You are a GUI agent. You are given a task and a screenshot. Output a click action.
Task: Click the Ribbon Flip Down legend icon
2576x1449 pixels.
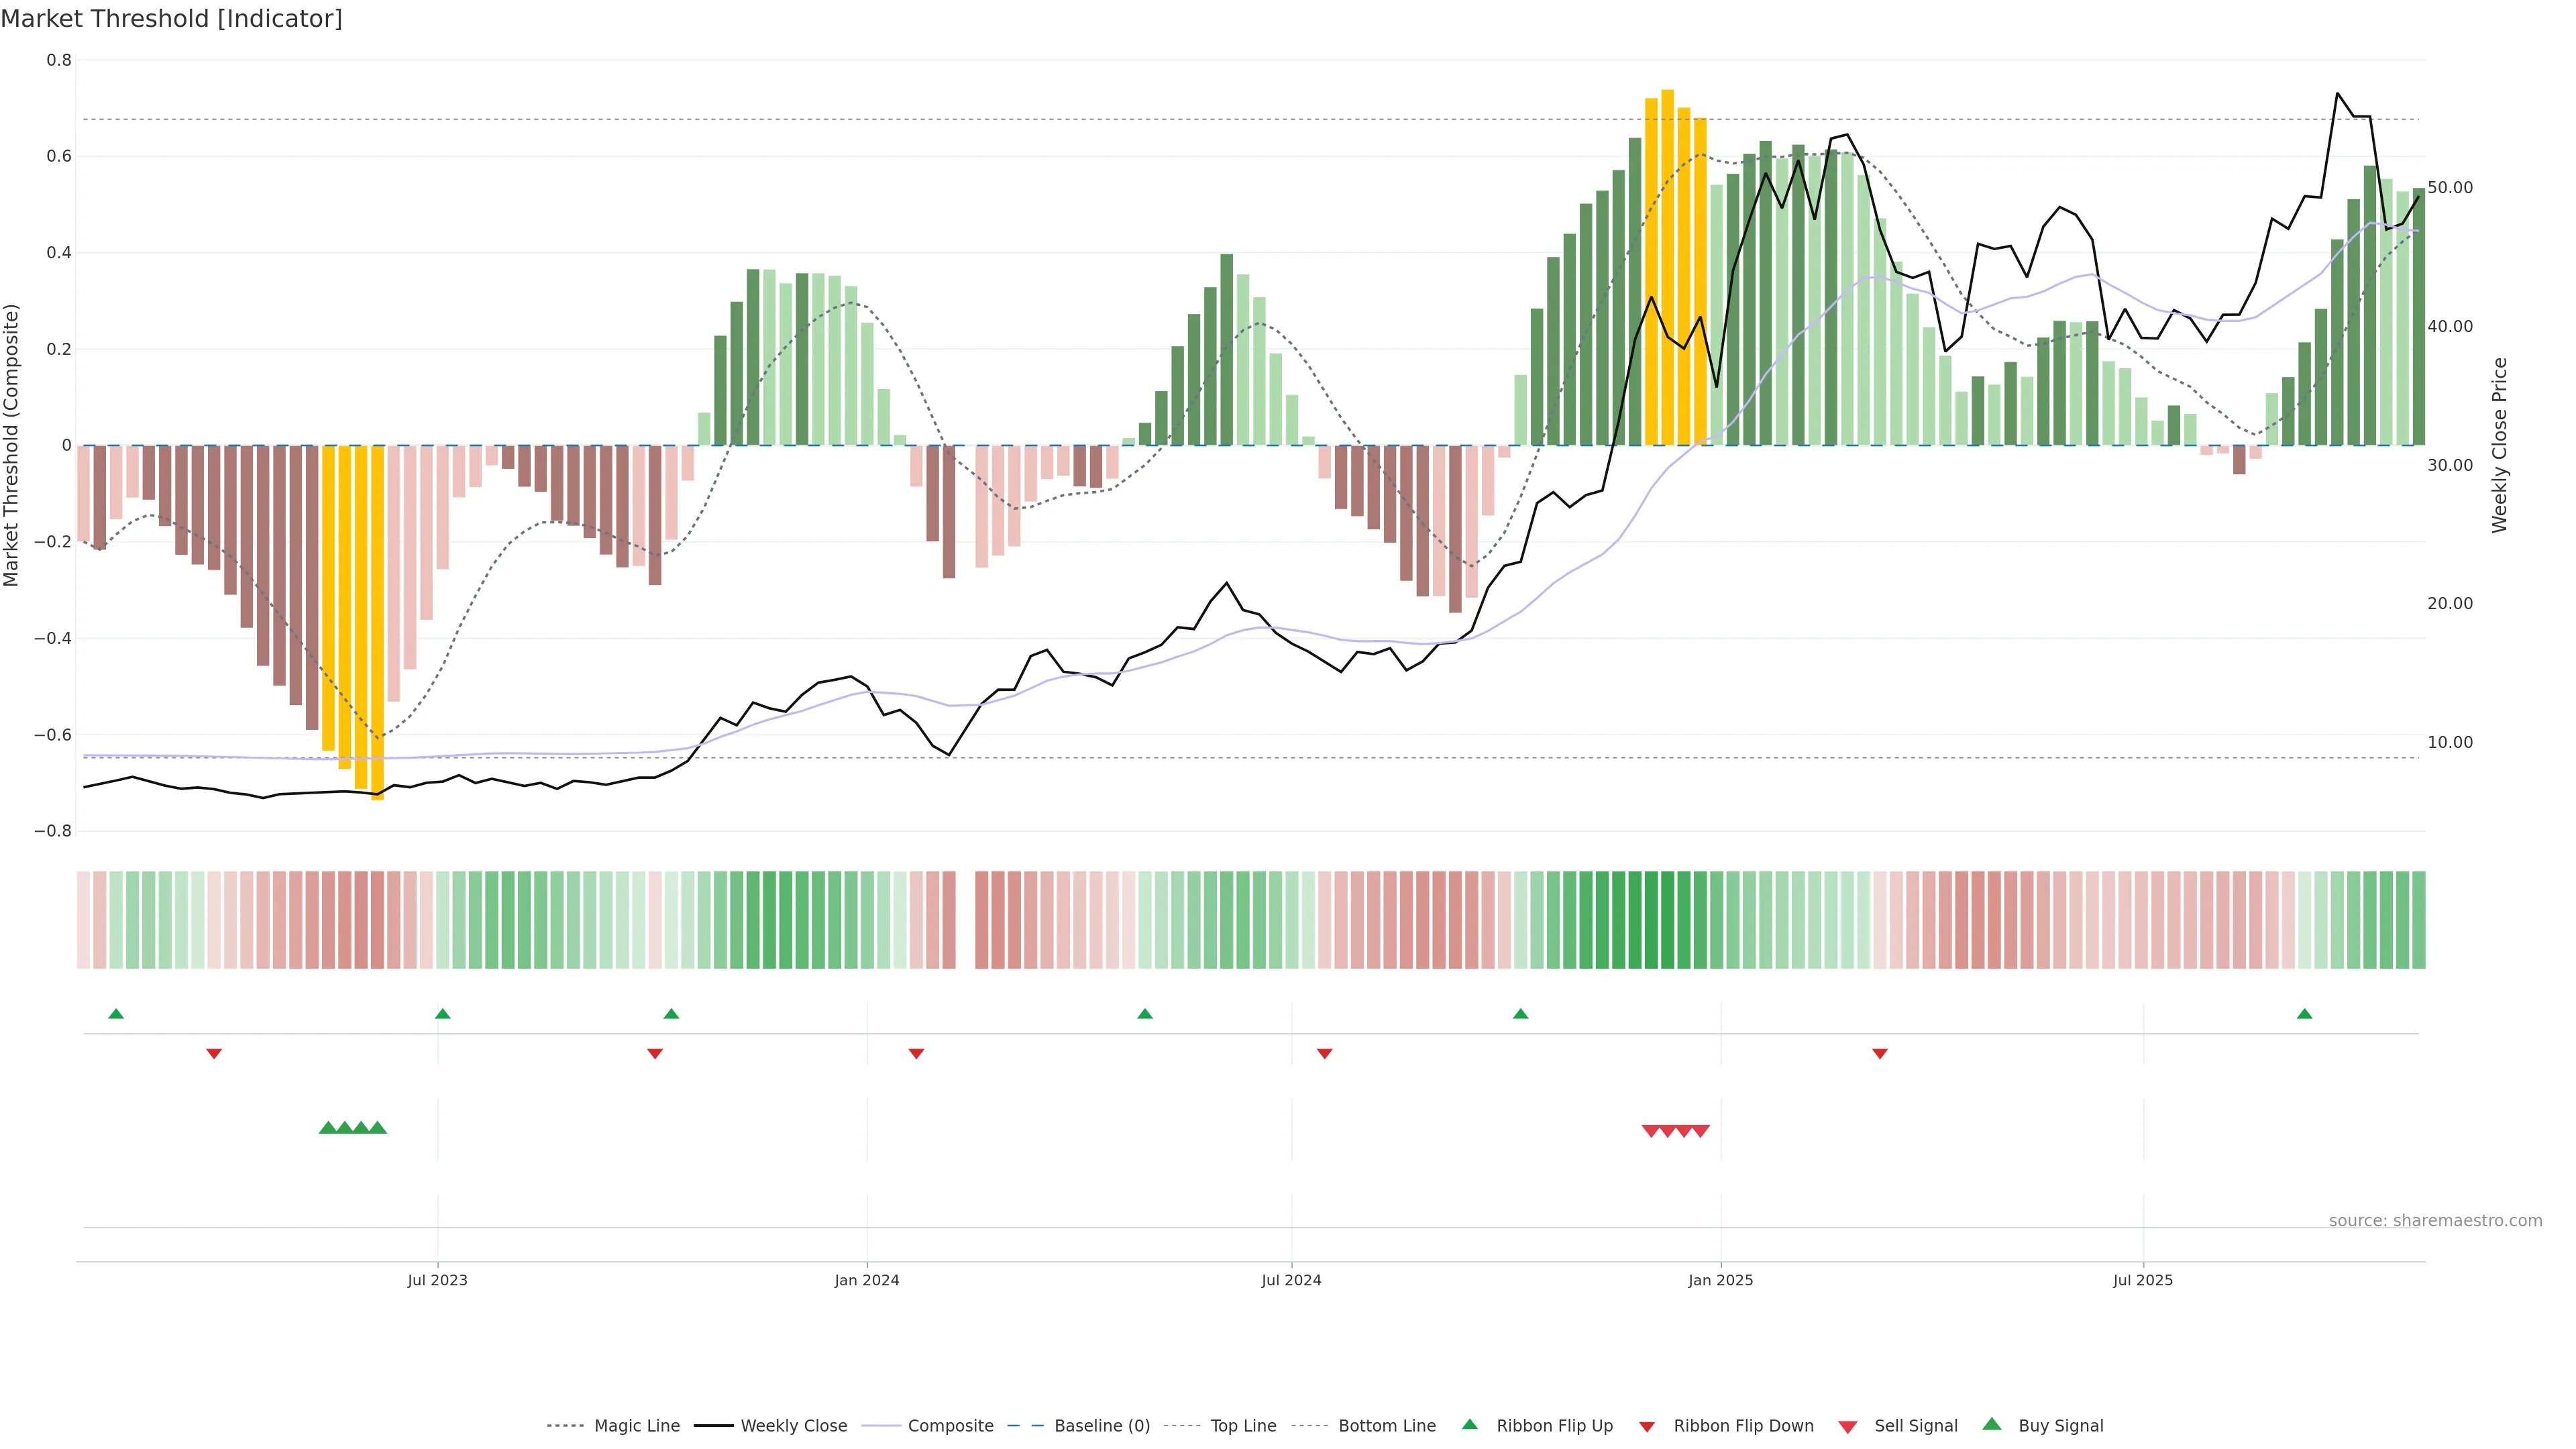click(x=1647, y=1427)
